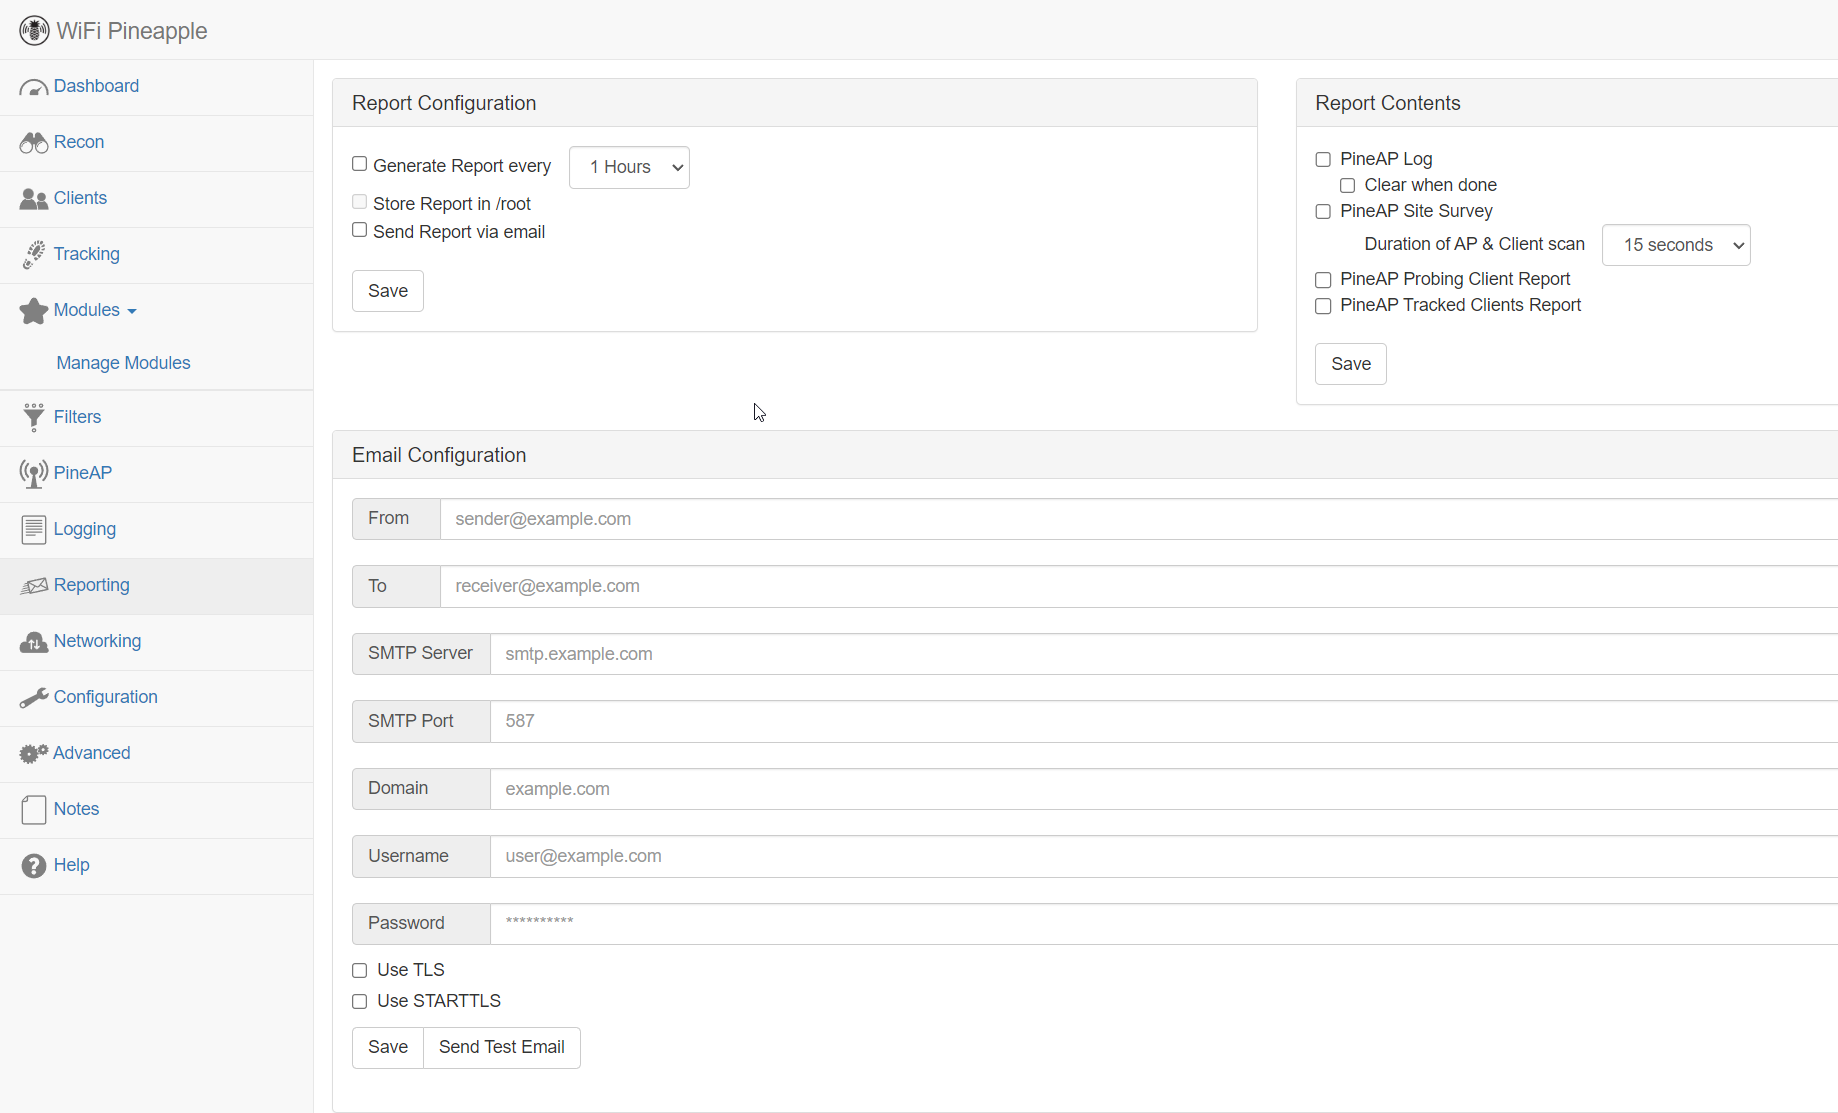Enable the PineAP Log checkbox
The image size is (1838, 1113).
1323,159
